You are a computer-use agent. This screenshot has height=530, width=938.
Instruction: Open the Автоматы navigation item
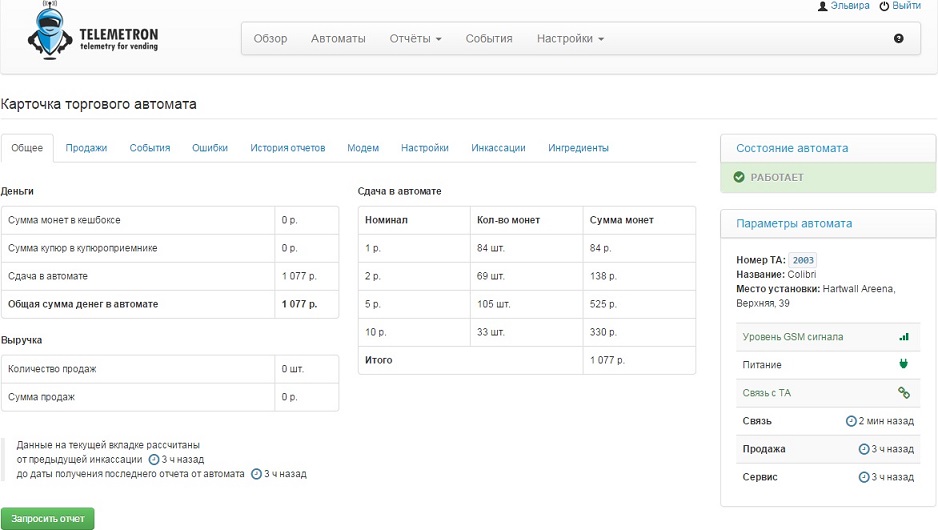pyautogui.click(x=338, y=38)
